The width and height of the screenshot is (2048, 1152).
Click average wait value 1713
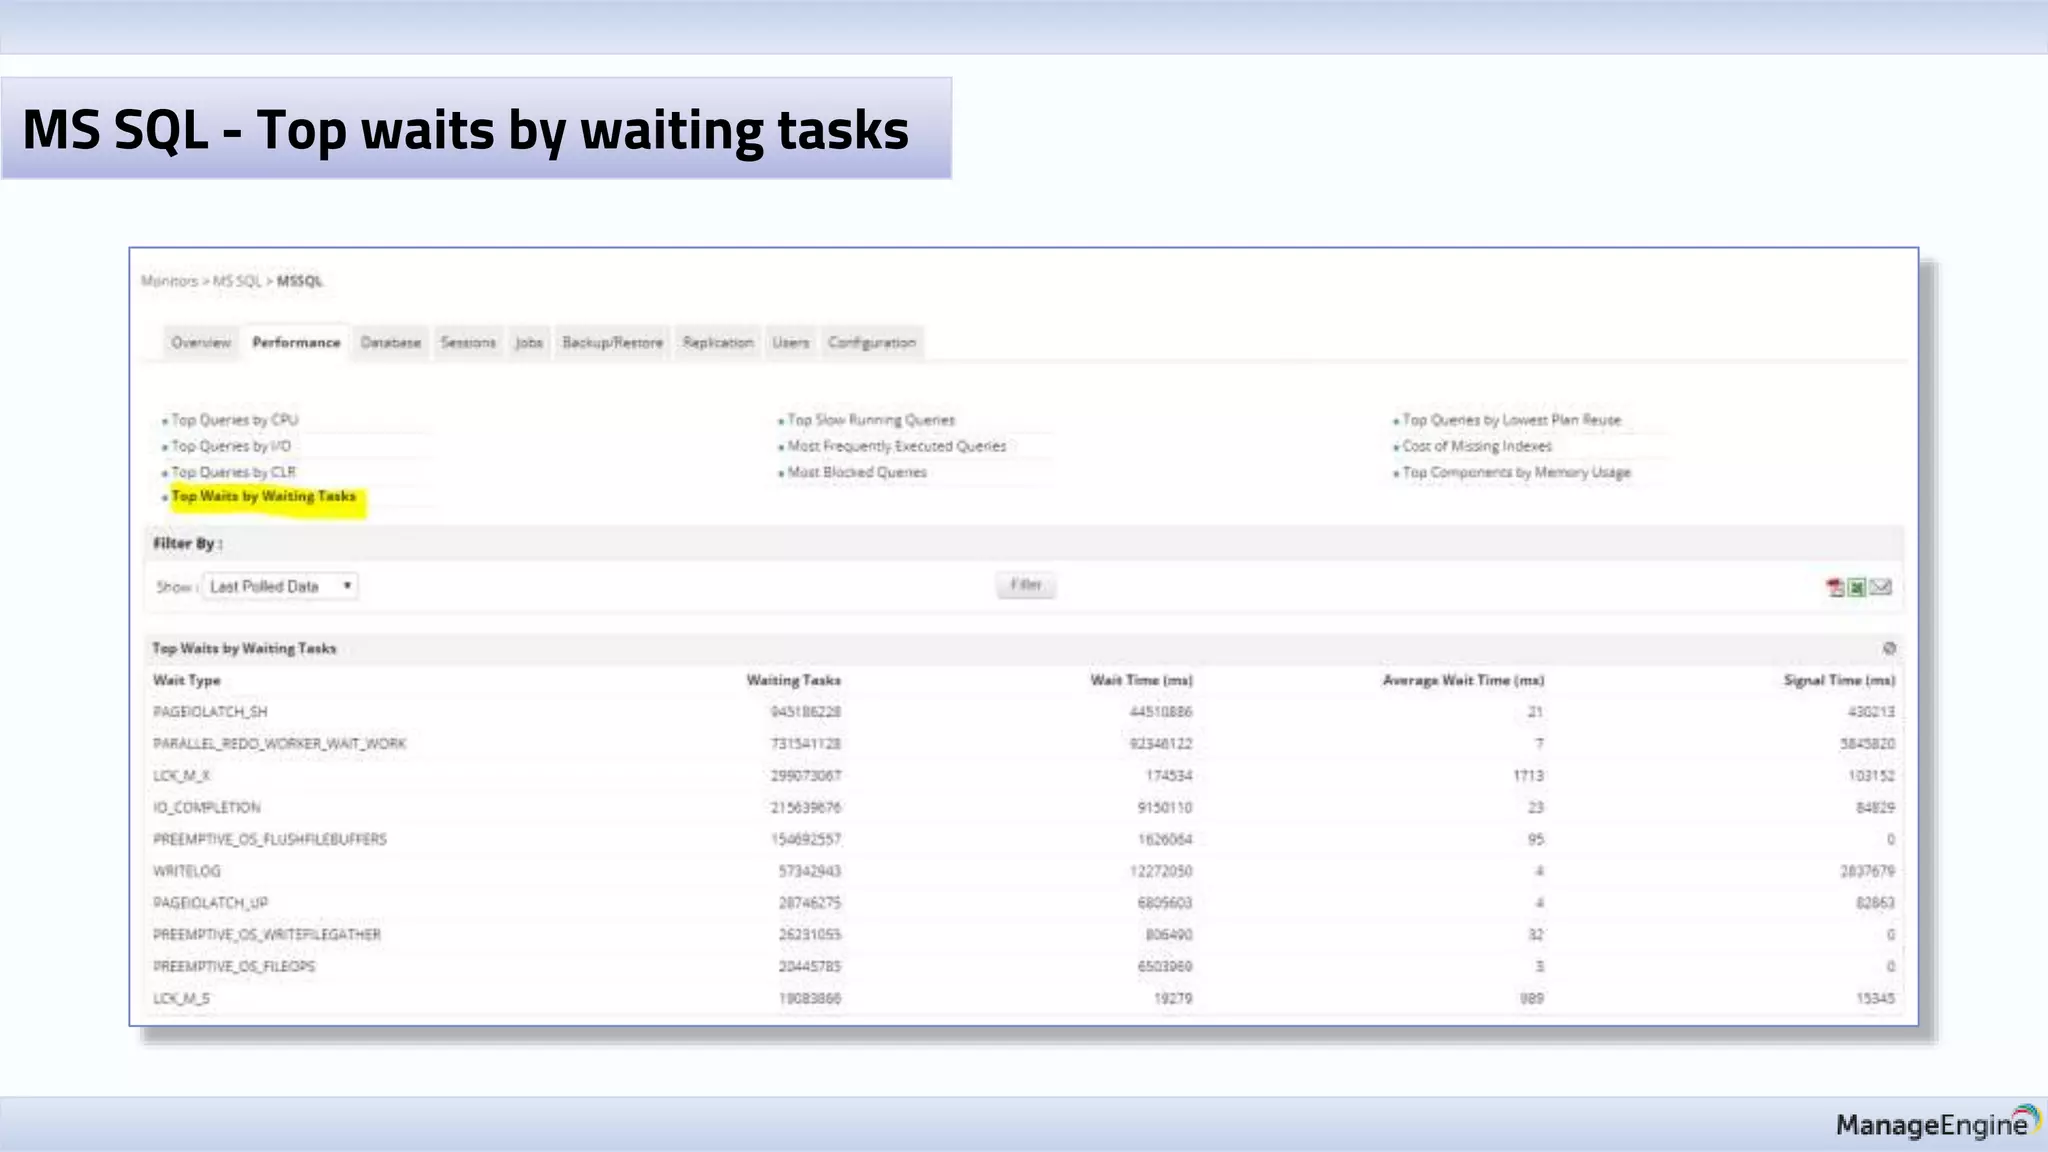pos(1529,776)
